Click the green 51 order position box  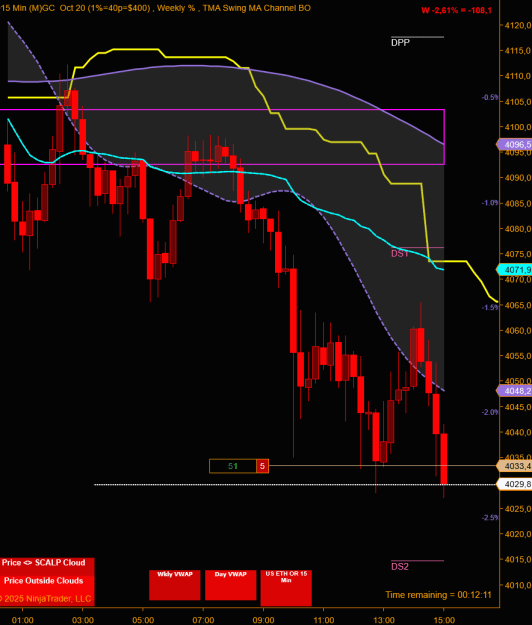[233, 466]
